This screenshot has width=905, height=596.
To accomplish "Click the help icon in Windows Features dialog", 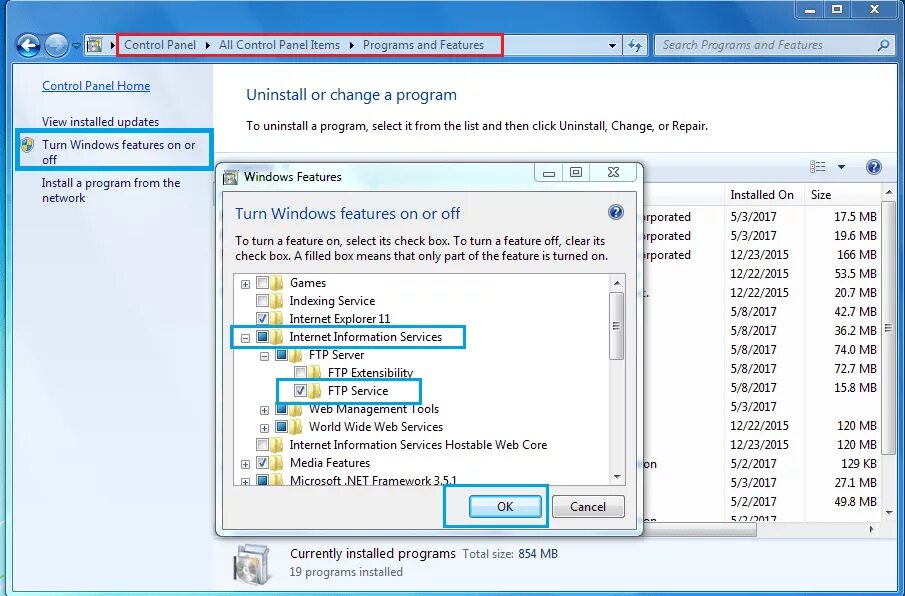I will 616,212.
